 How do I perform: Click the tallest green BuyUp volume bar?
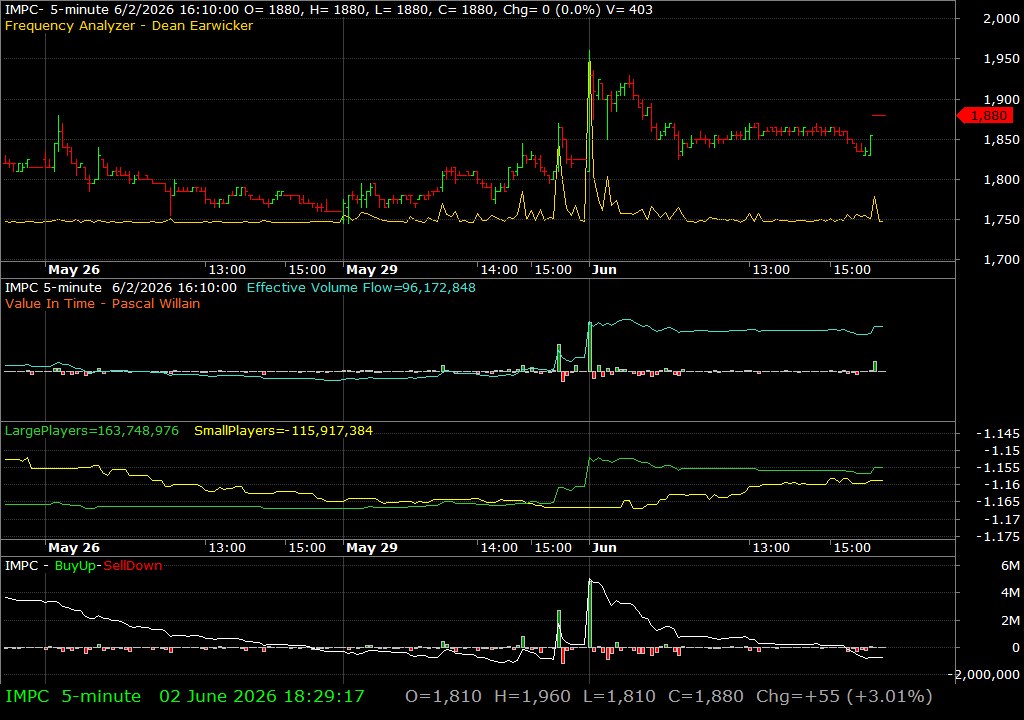[x=590, y=614]
